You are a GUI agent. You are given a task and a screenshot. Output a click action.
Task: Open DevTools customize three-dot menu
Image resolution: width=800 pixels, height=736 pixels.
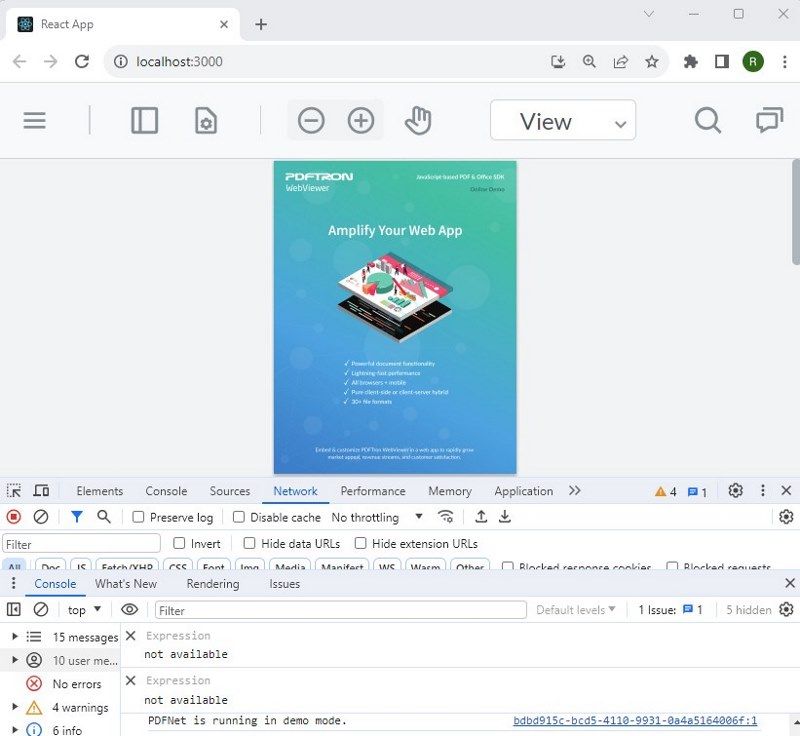tap(763, 491)
